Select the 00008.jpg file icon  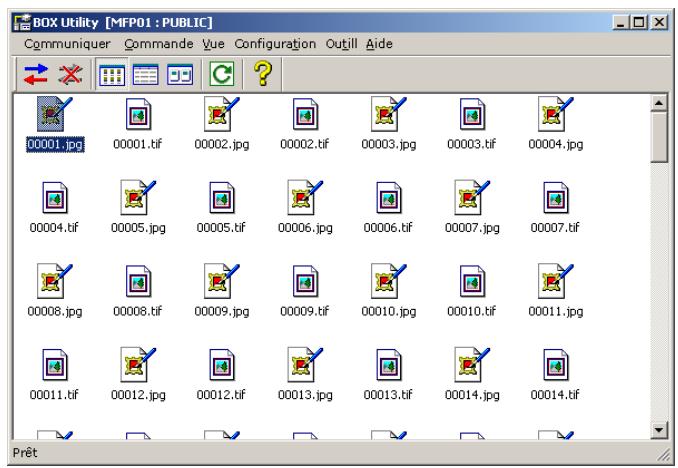click(54, 281)
